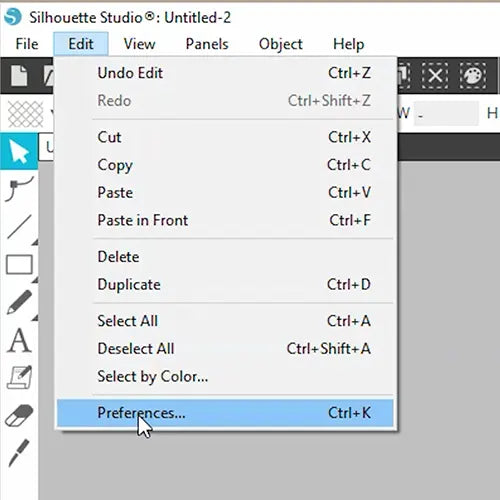
Task: Click the width W input field
Action: (446, 114)
